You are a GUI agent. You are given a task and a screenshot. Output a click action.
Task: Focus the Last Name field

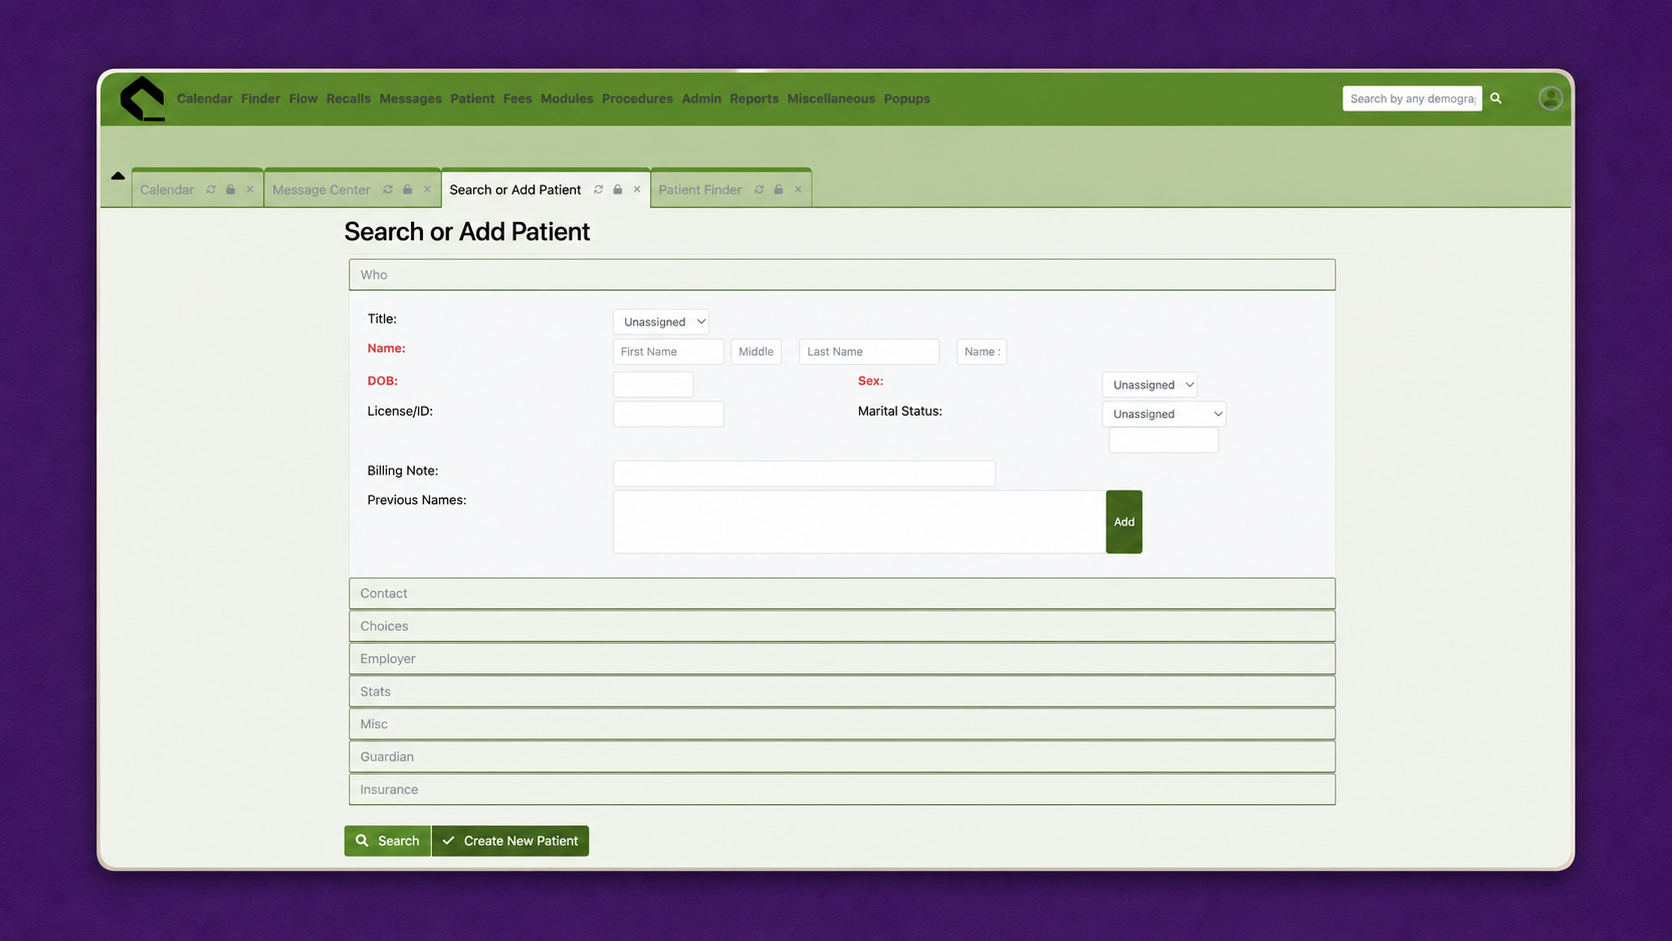pos(869,352)
